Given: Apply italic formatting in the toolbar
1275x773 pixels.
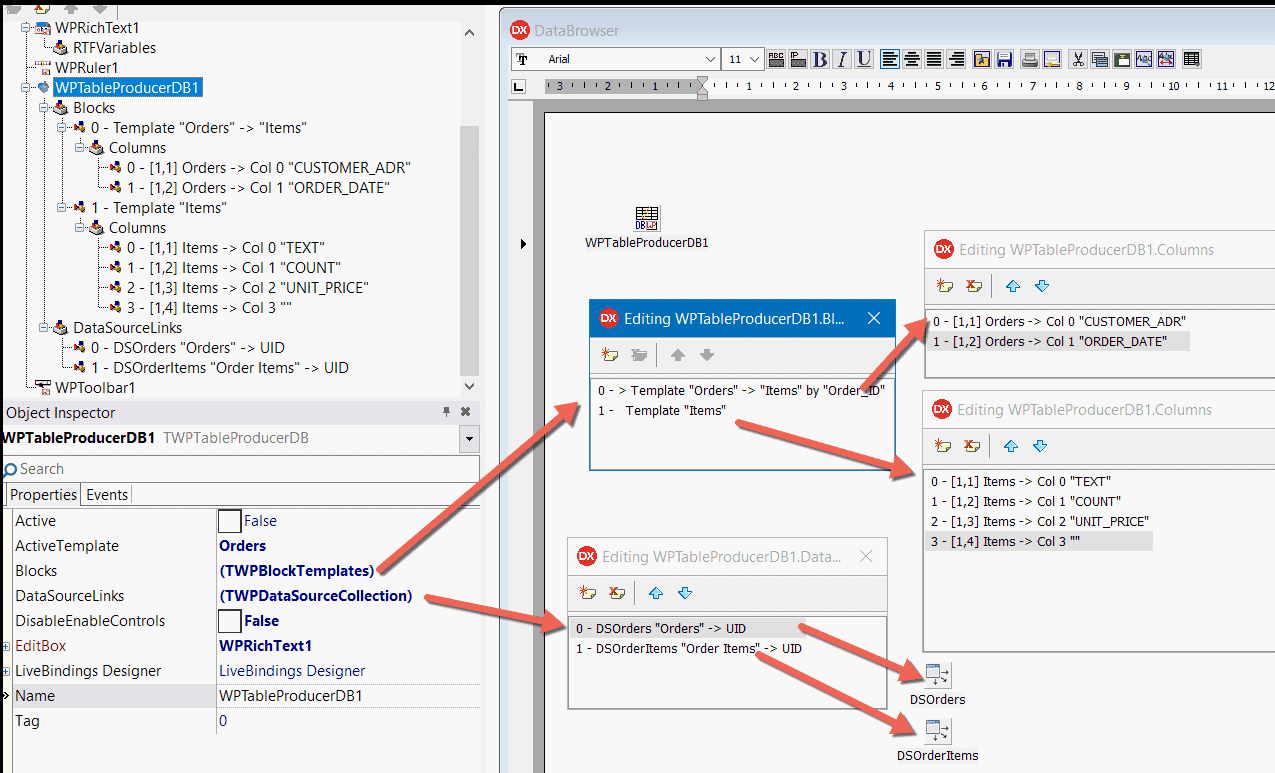Looking at the screenshot, I should [842, 59].
